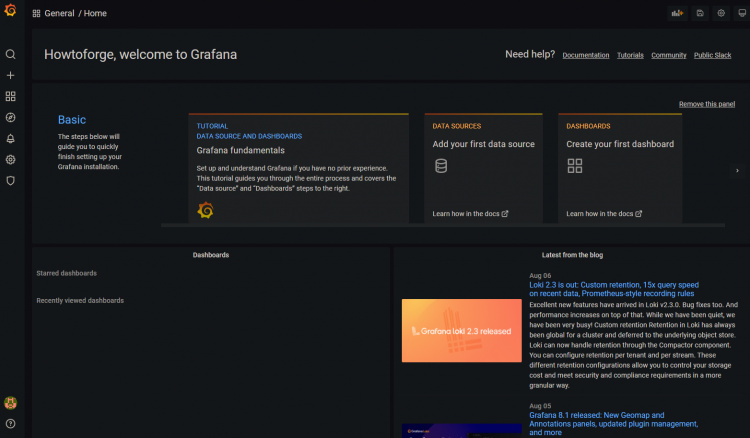Click the Save dashboard icon
750x438 pixels.
[x=700, y=13]
